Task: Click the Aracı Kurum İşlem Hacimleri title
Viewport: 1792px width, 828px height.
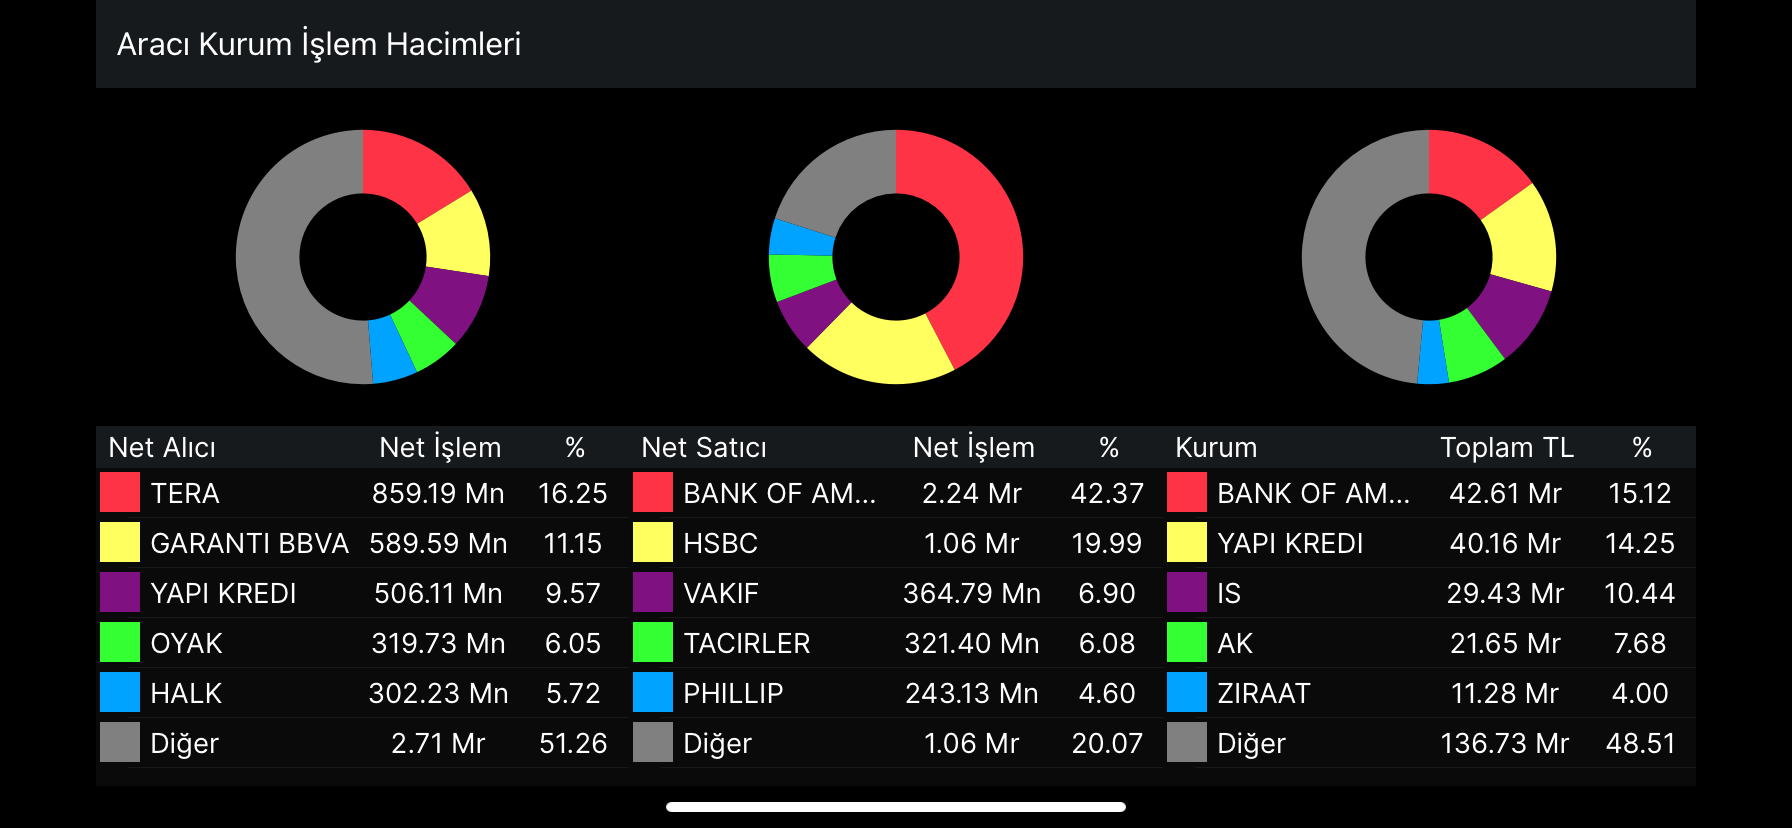Action: [319, 44]
